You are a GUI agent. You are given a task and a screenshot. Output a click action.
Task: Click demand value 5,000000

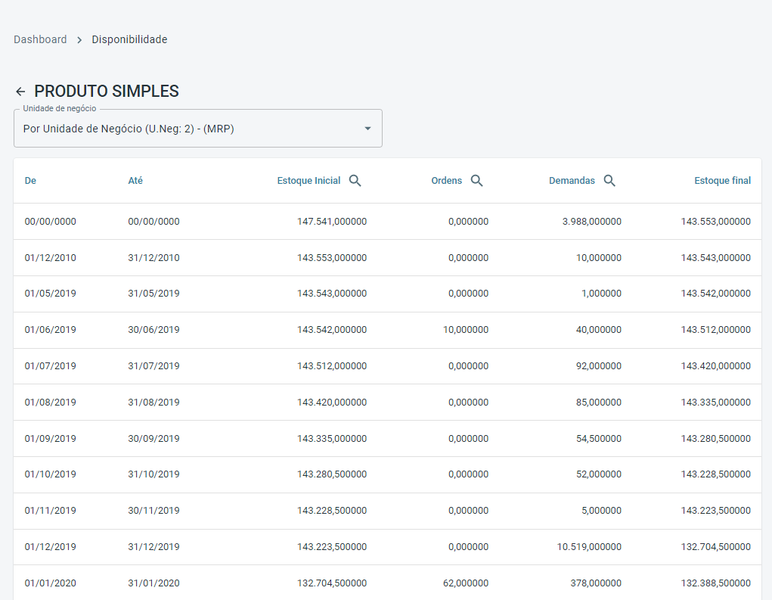[x=601, y=511]
